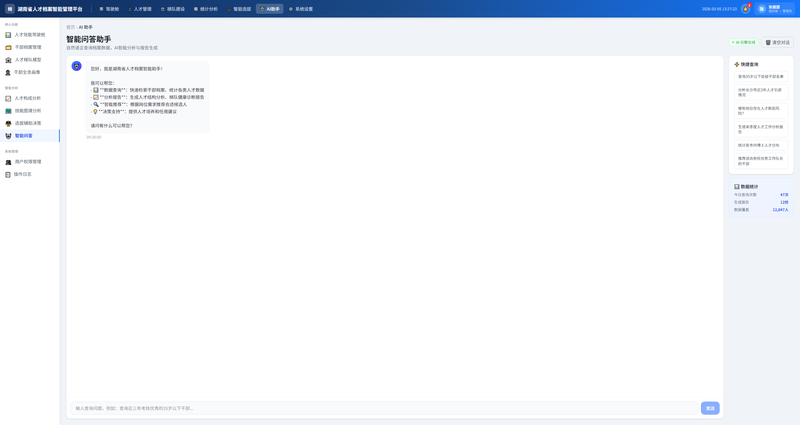Click the 发送 send button
This screenshot has width=800, height=425.
710,408
